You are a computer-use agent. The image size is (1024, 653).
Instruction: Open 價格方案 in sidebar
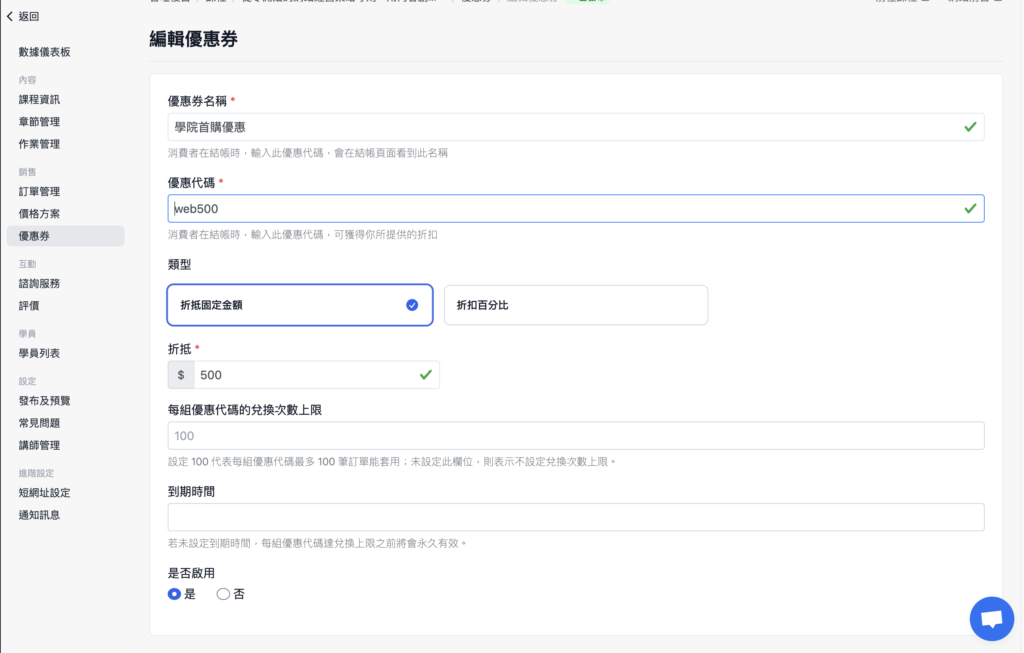[x=39, y=214]
